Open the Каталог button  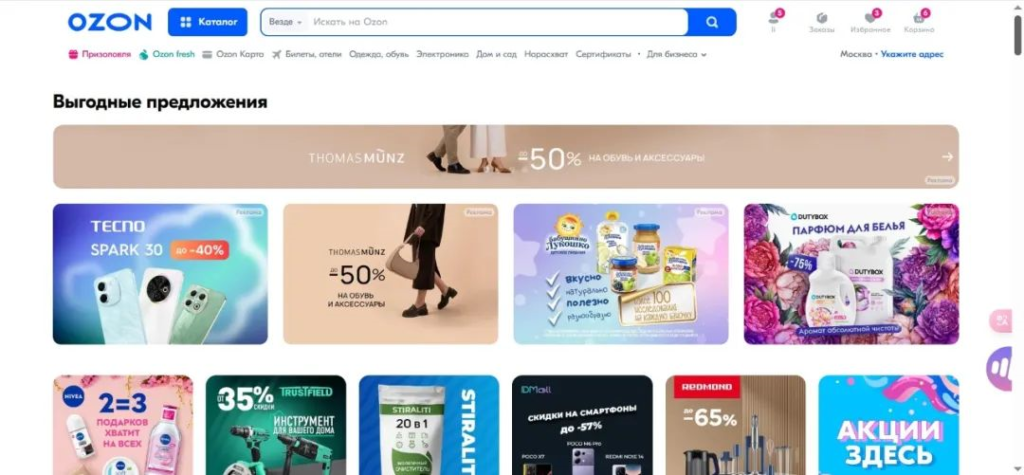[208, 22]
